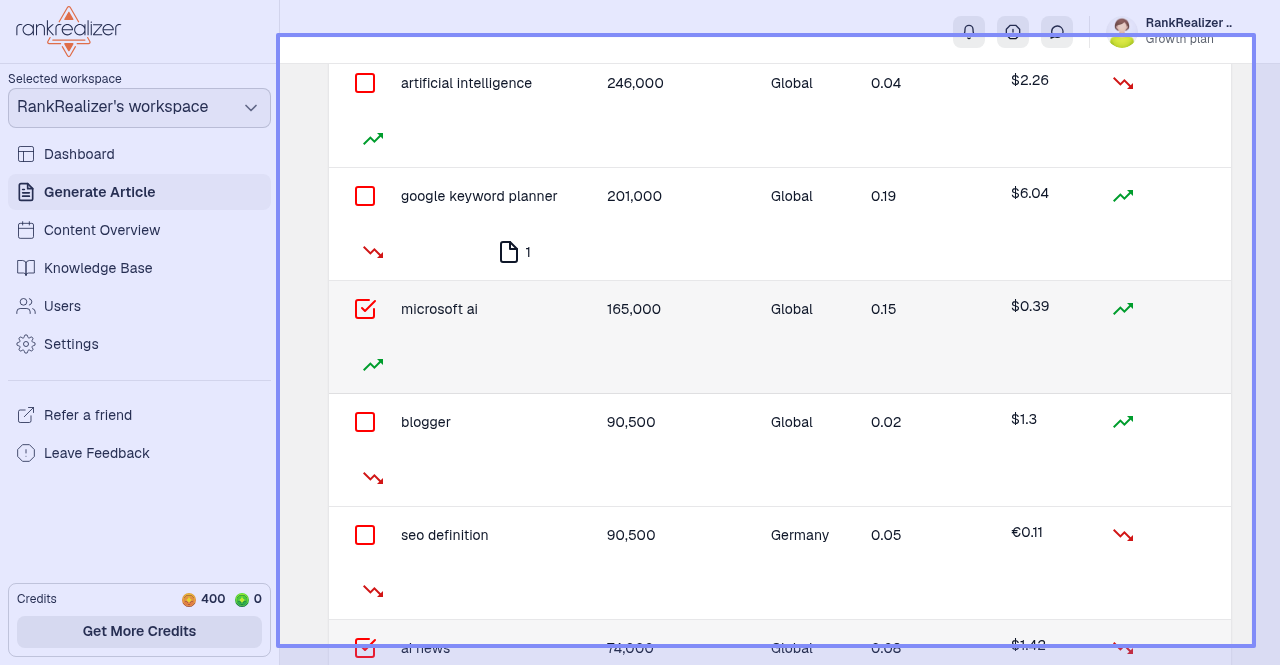Click the user avatar in top bar
This screenshot has height=665, width=1280.
(1122, 32)
